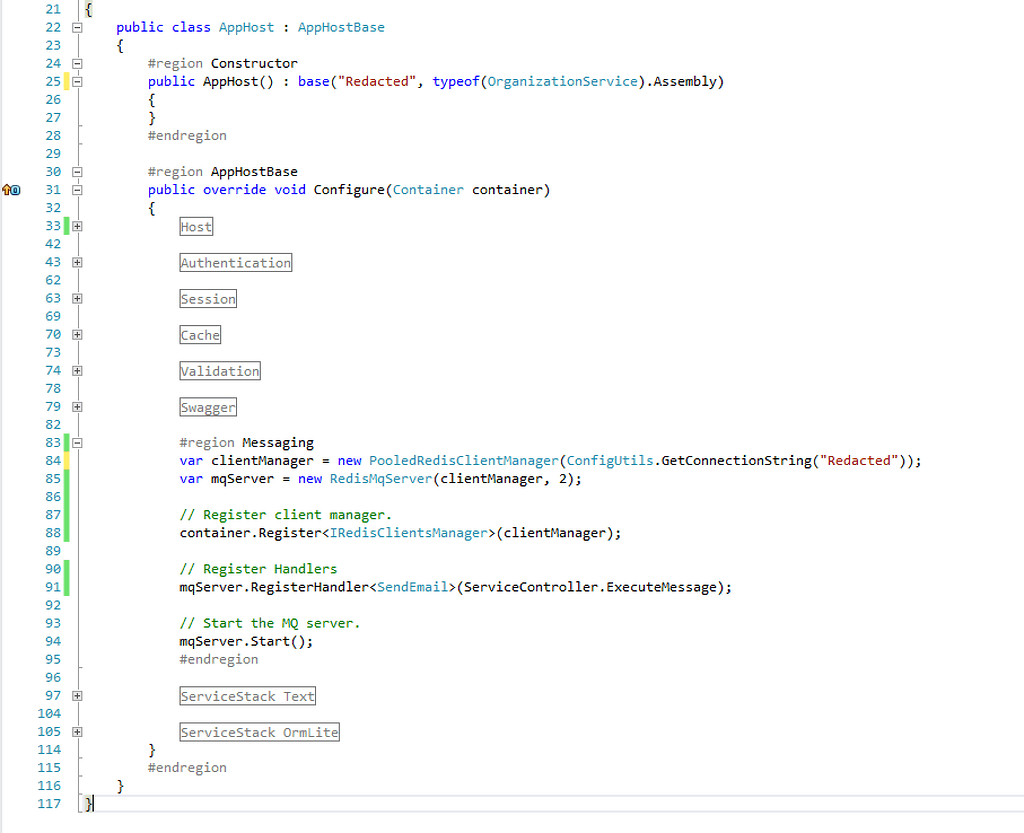Viewport: 1024px width, 833px height.
Task: Click the blue zero badge icon beside the arrow
Action: pyautogui.click(x=16, y=190)
